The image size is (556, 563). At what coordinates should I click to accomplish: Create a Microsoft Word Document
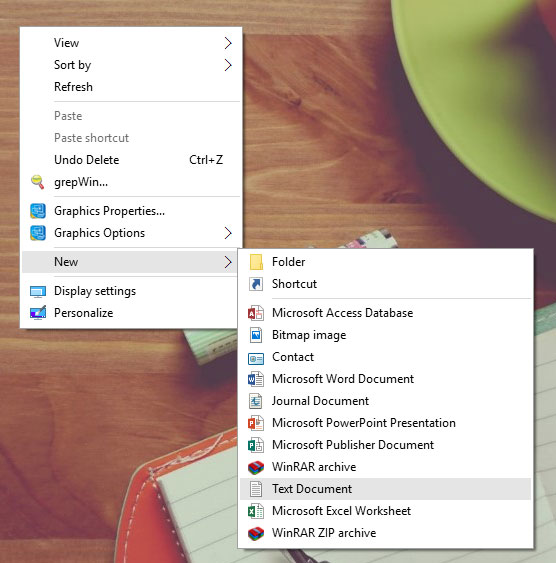pyautogui.click(x=386, y=379)
